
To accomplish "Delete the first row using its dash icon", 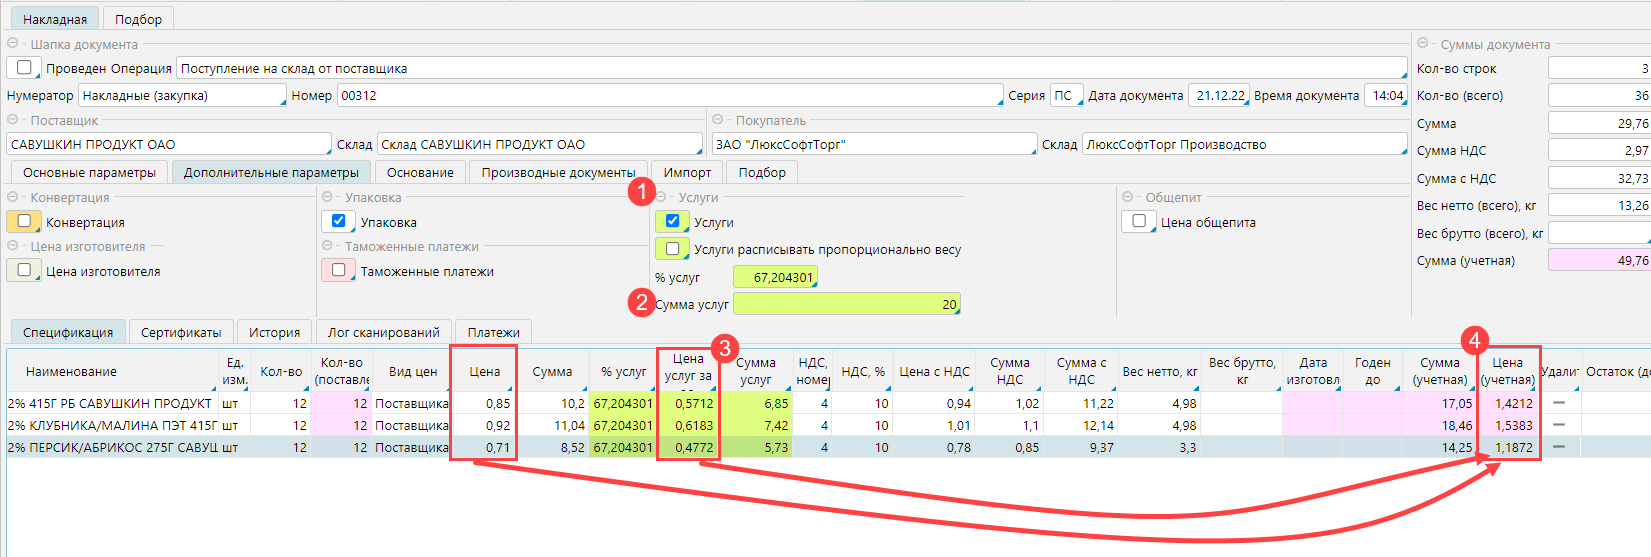I will (1558, 403).
